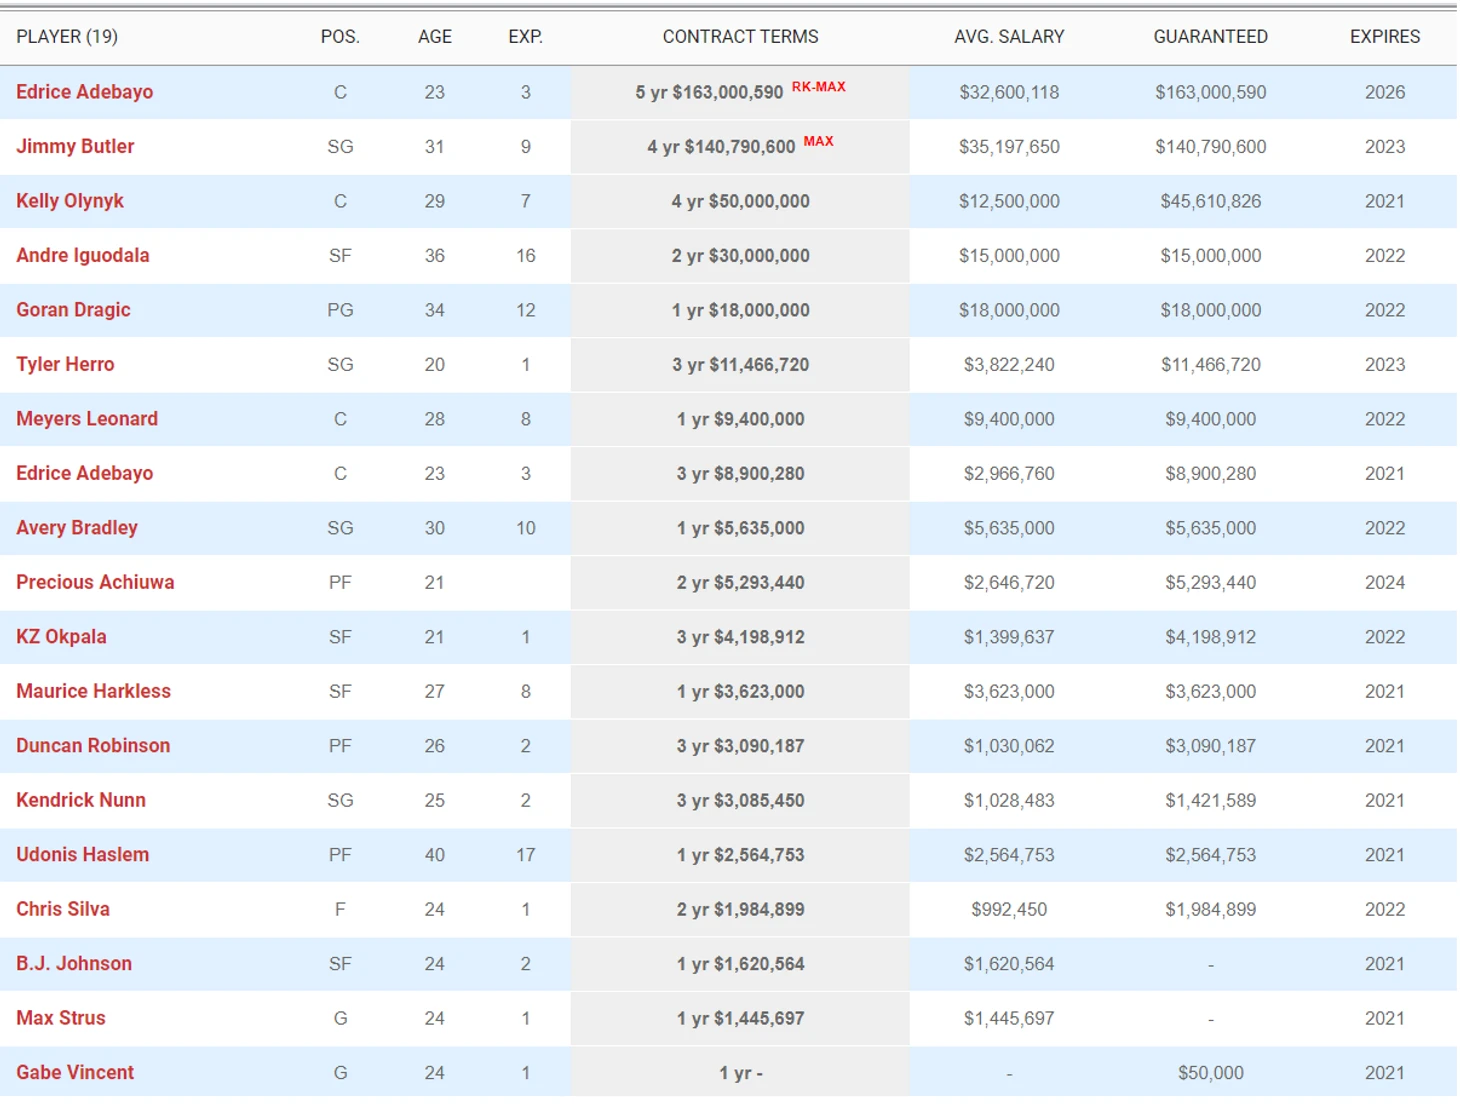The image size is (1460, 1107).
Task: Select contract terms 1 yr $18,000,000
Action: (x=740, y=310)
